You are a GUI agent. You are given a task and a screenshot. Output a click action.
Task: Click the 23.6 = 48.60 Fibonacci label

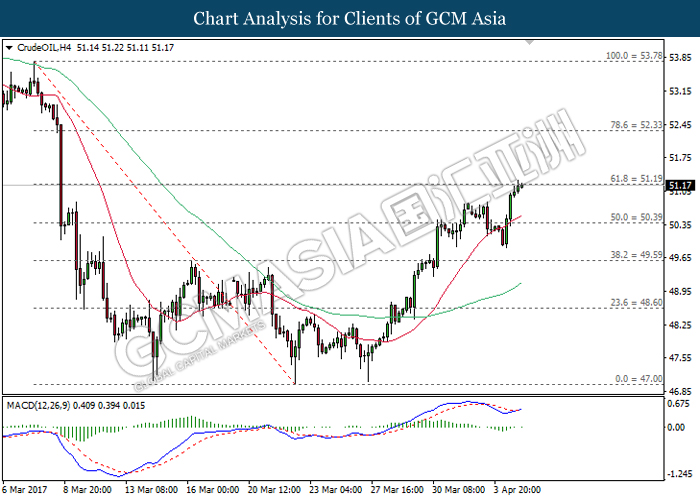636,303
